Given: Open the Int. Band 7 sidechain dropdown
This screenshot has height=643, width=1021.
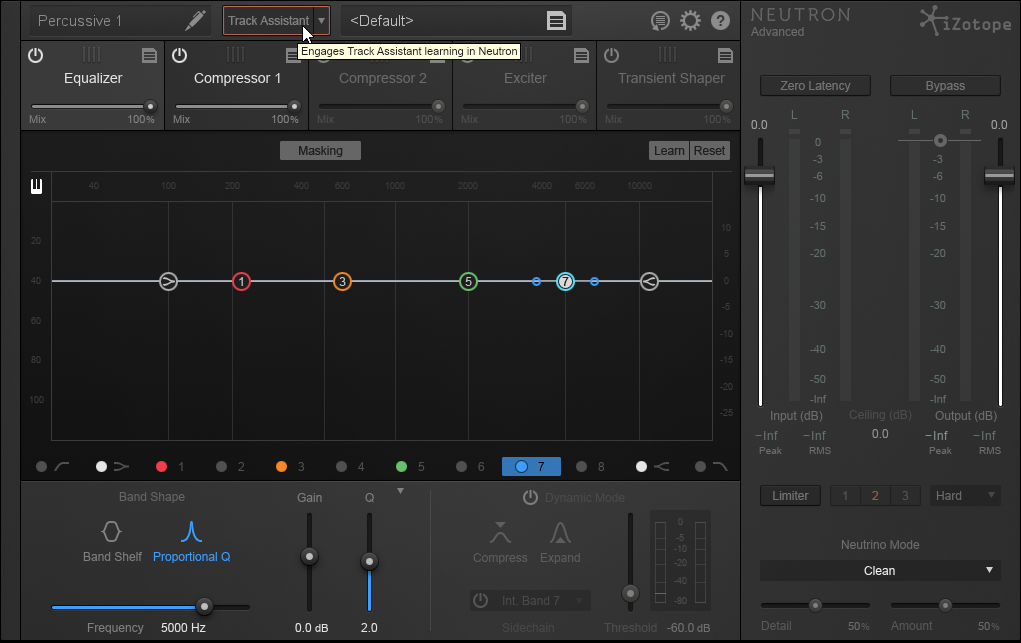Looking at the screenshot, I should click(x=542, y=601).
